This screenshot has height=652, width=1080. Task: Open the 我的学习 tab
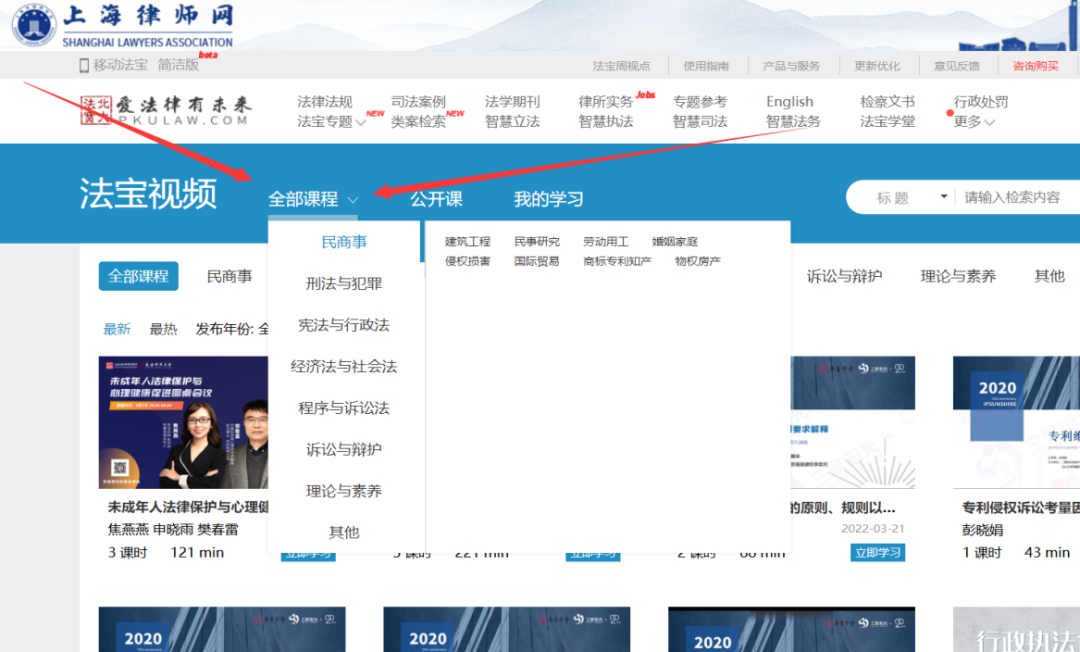coord(548,199)
